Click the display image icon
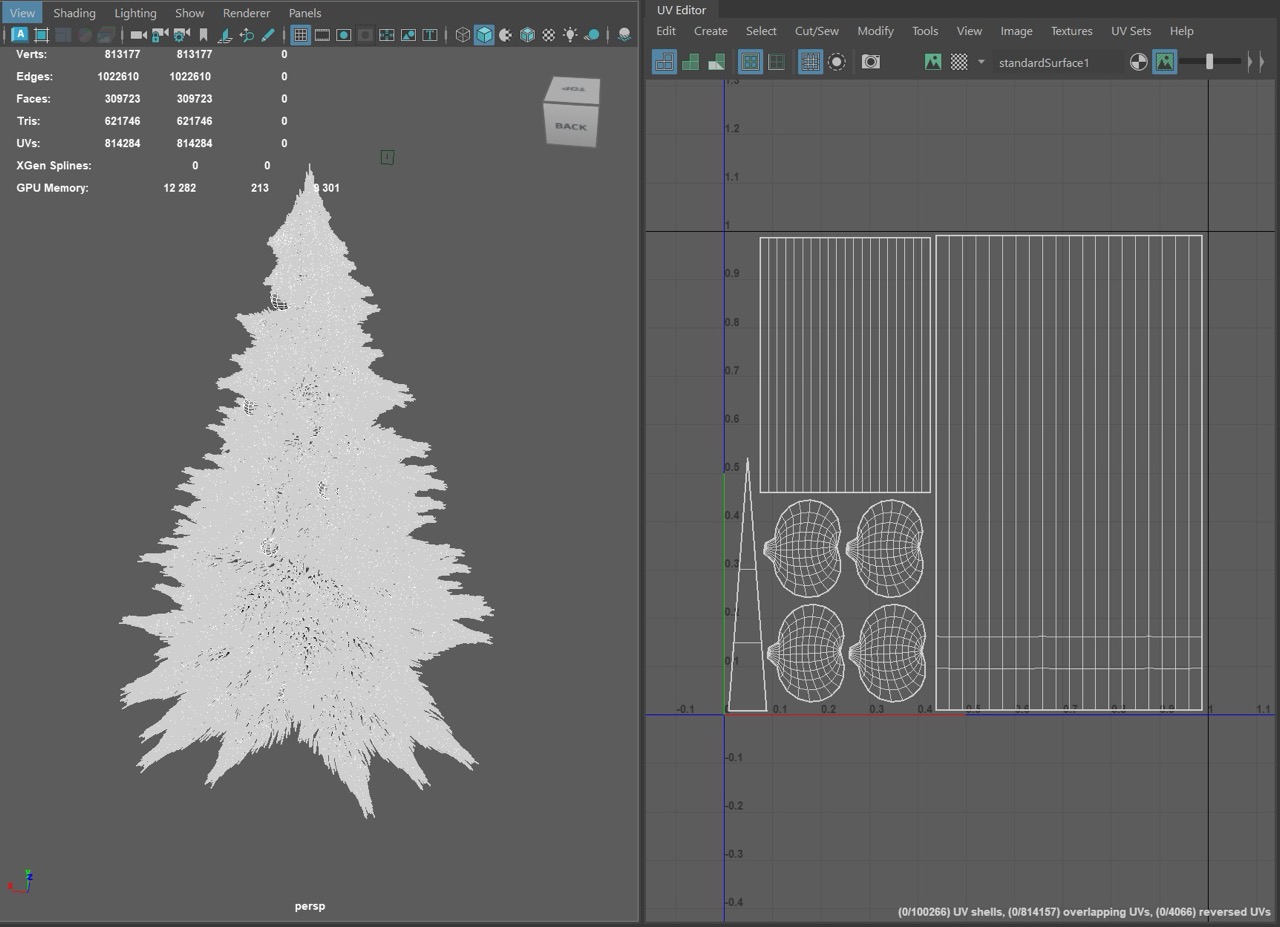 click(933, 62)
